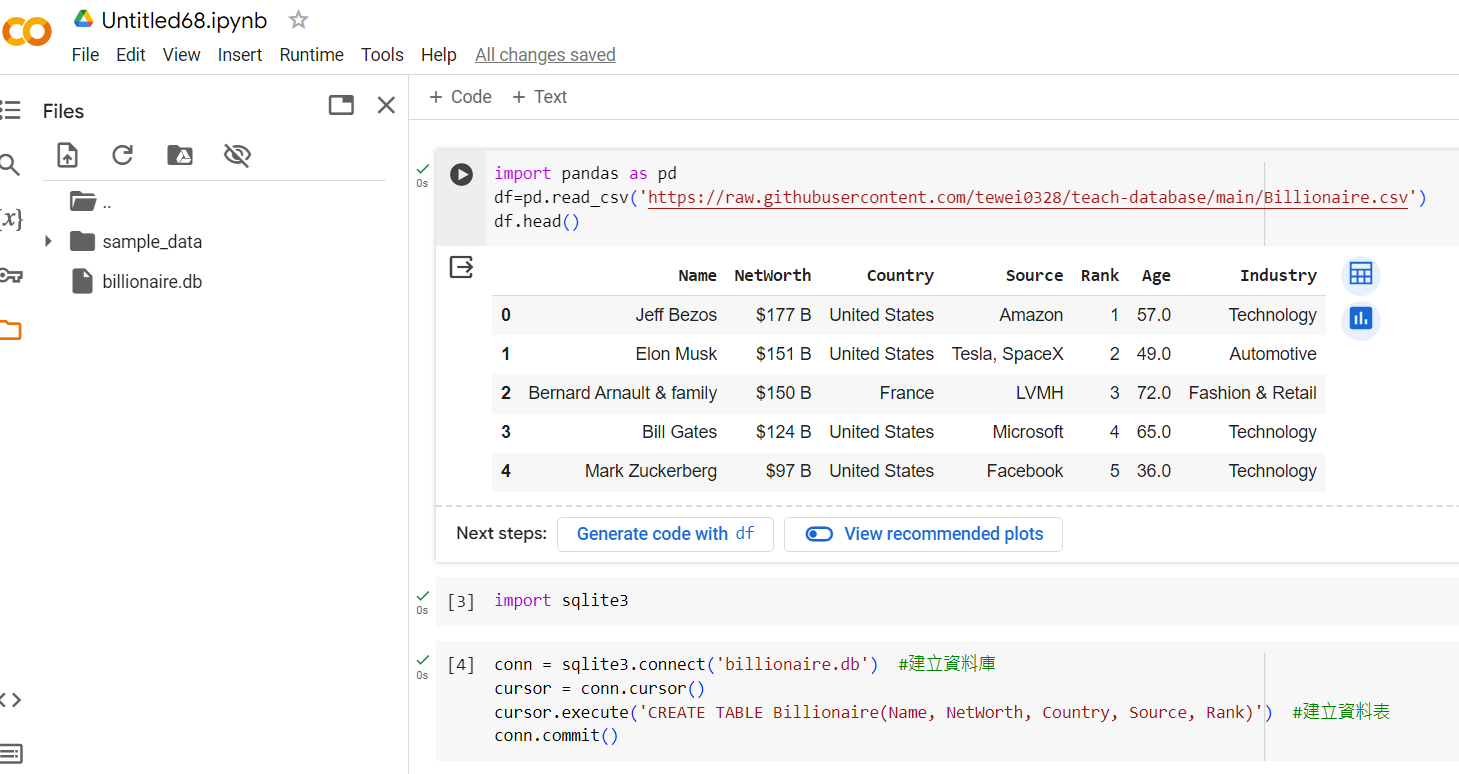Click the cell output actions icon

pos(461,267)
